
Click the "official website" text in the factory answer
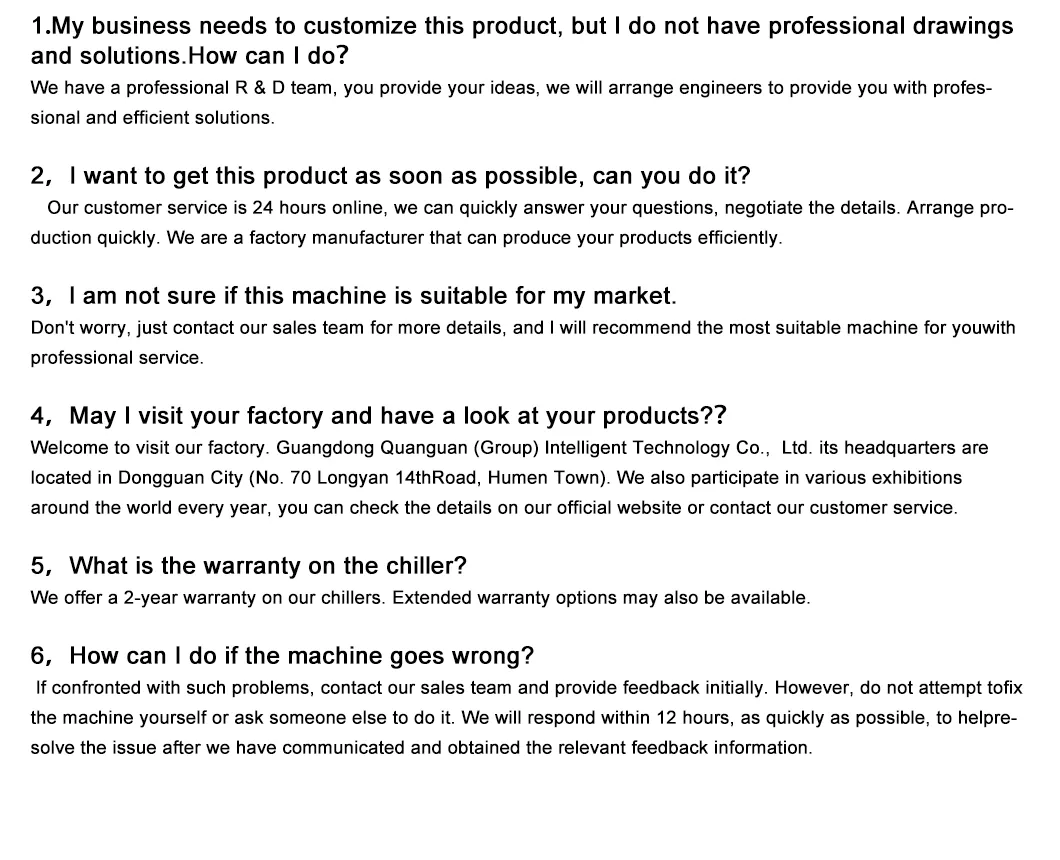[x=611, y=508]
